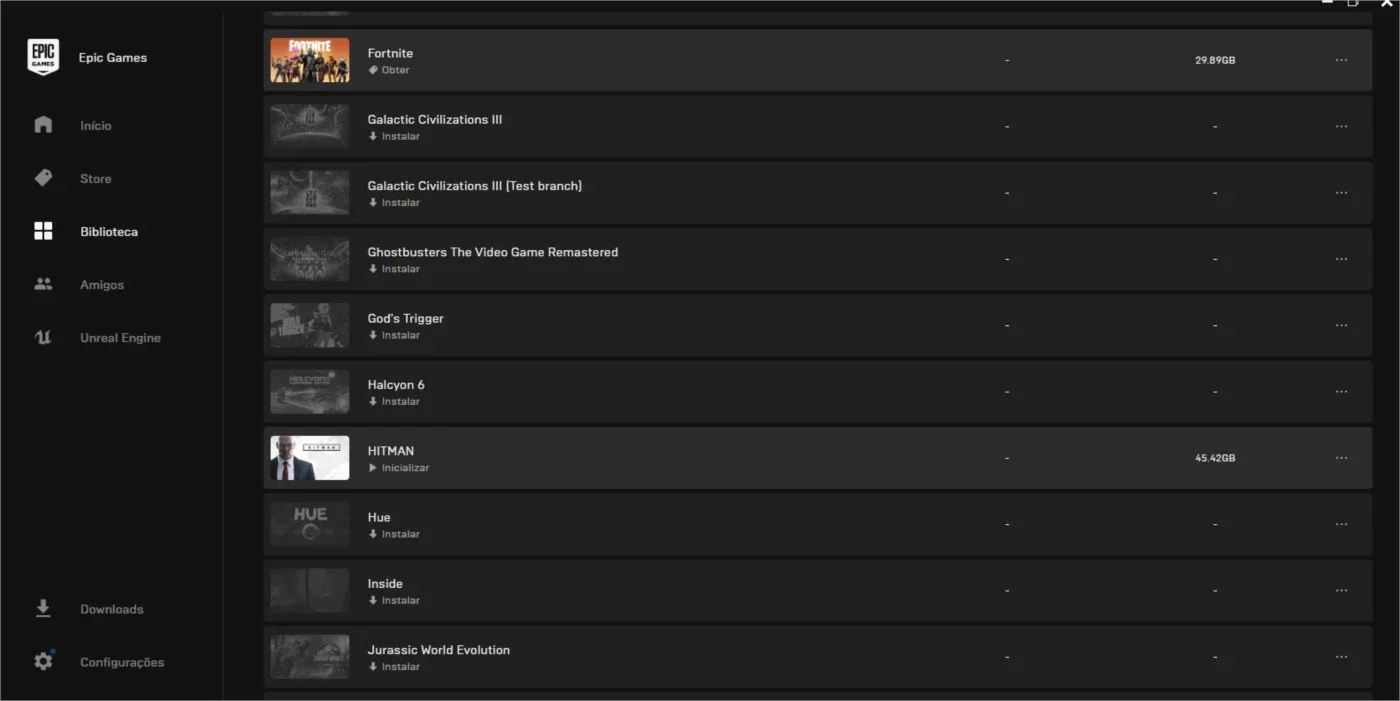Screen dimensions: 1400x701
Task: Open the Configurações gear icon
Action: [x=43, y=661]
